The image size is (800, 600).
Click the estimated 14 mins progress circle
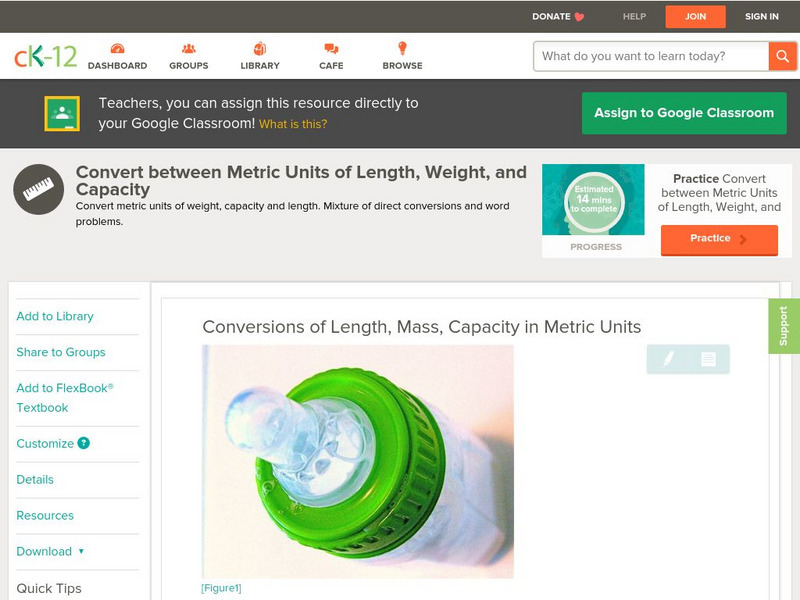[x=594, y=199]
